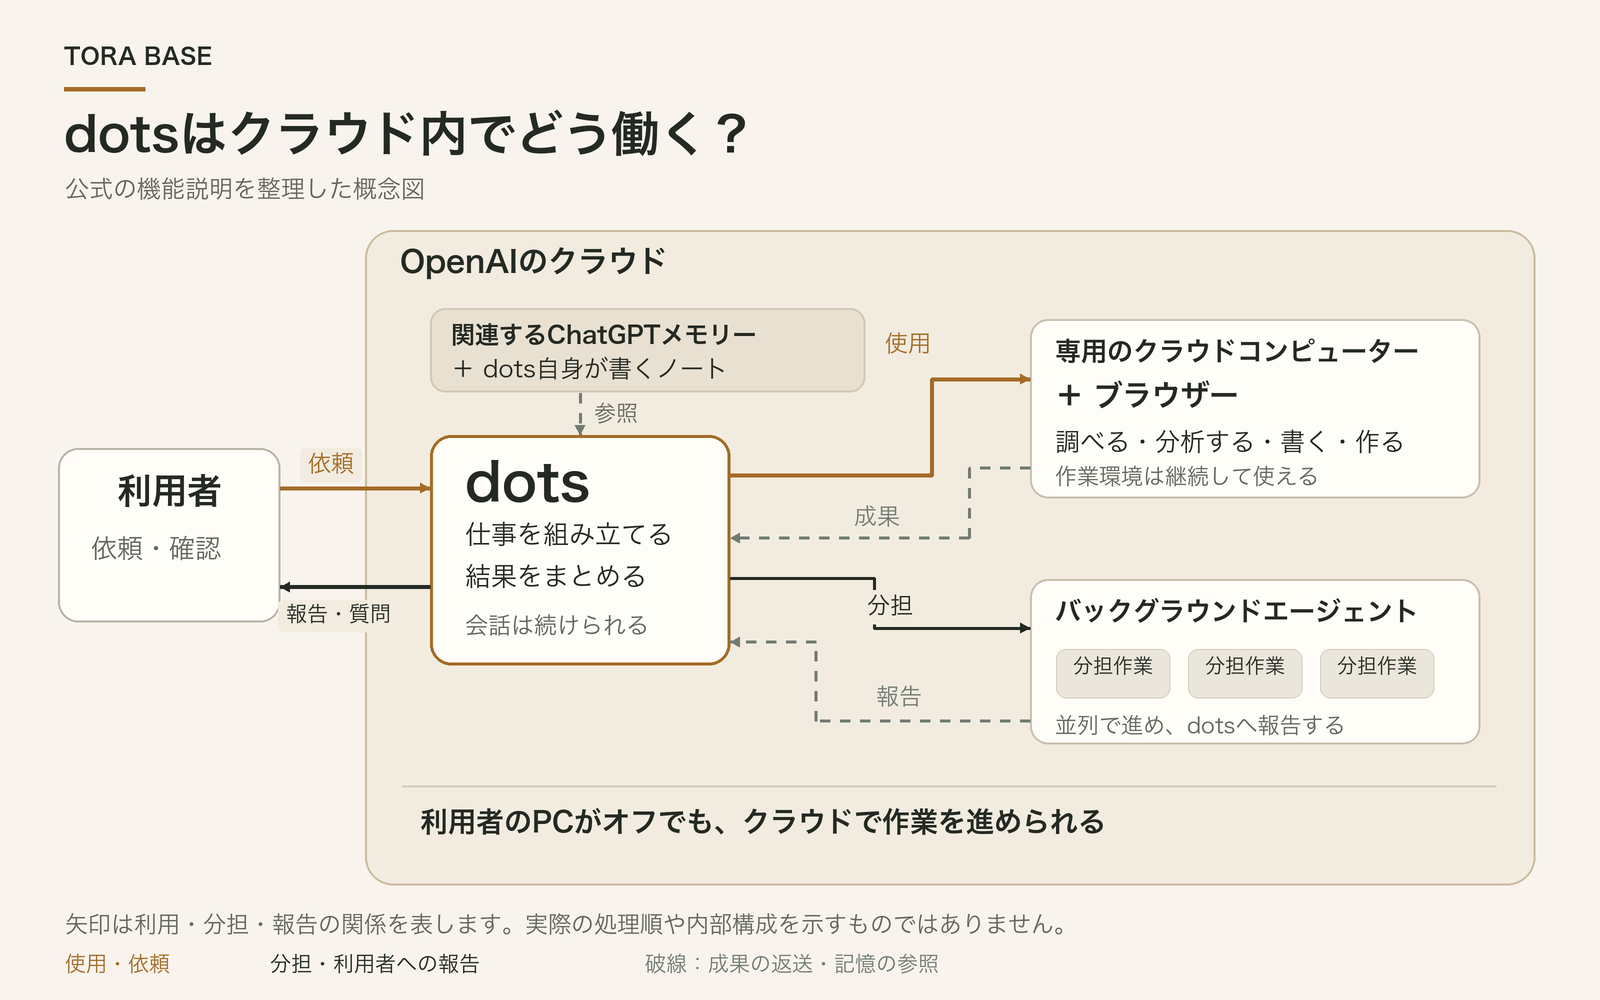The height and width of the screenshot is (1000, 1600).
Task: Click '作業環境は継続して使える' note
Action: pyautogui.click(x=1186, y=476)
